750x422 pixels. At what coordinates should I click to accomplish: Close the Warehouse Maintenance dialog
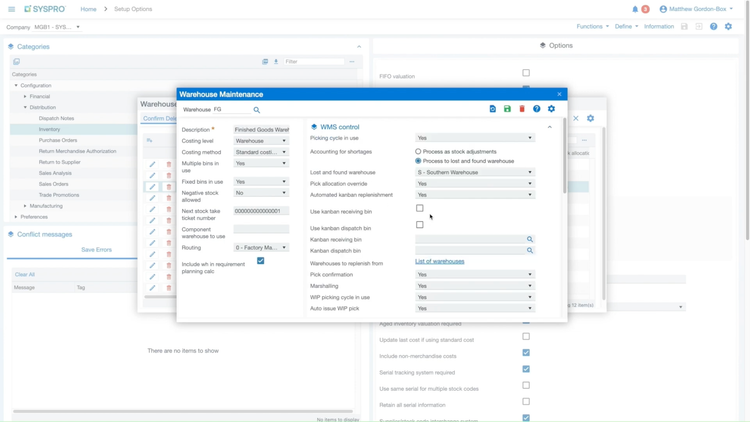coord(559,94)
